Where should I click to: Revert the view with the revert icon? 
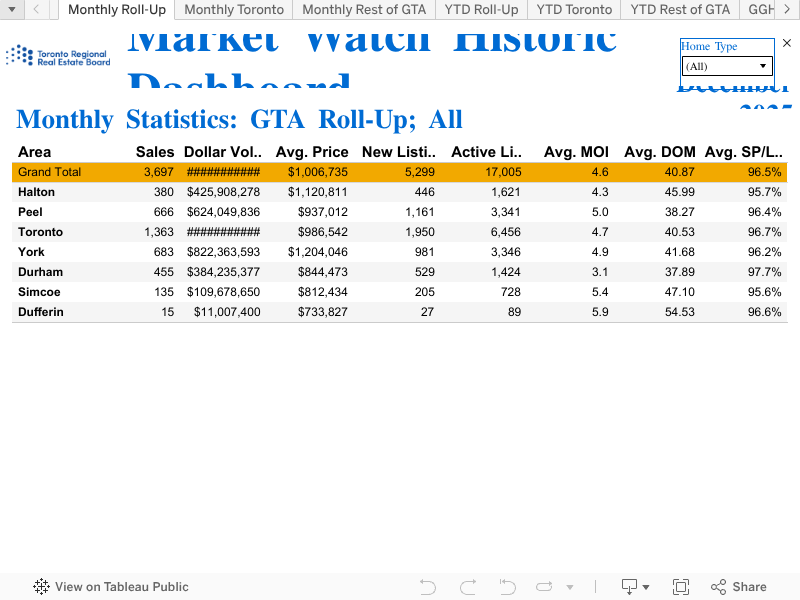click(507, 587)
